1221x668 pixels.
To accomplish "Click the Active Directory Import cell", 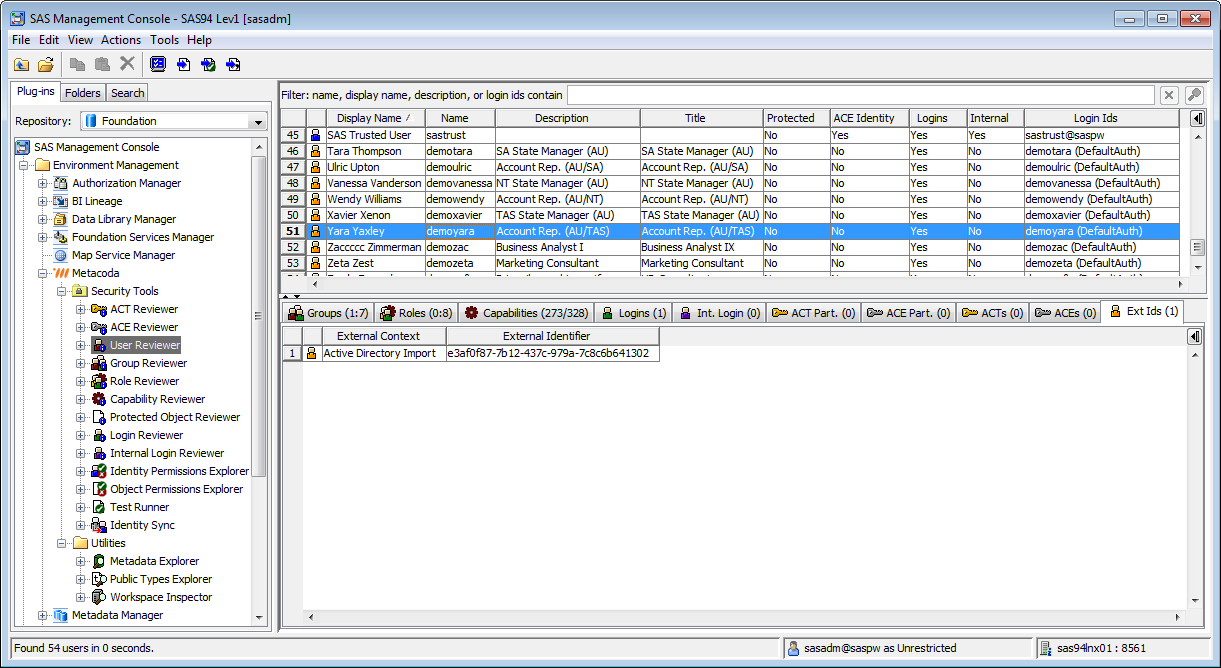I will (384, 353).
